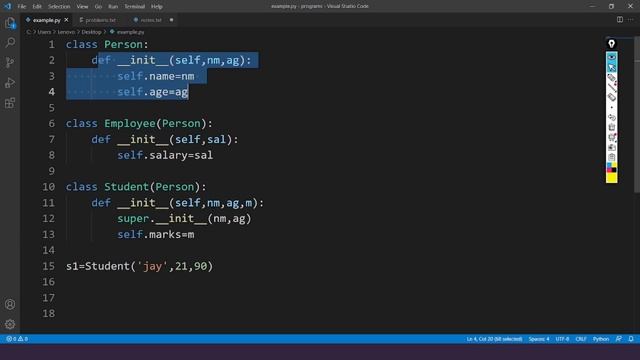Viewport: 640px width, 360px height.
Task: Expand the lenovo breadcrumb segment
Action: coord(66,32)
